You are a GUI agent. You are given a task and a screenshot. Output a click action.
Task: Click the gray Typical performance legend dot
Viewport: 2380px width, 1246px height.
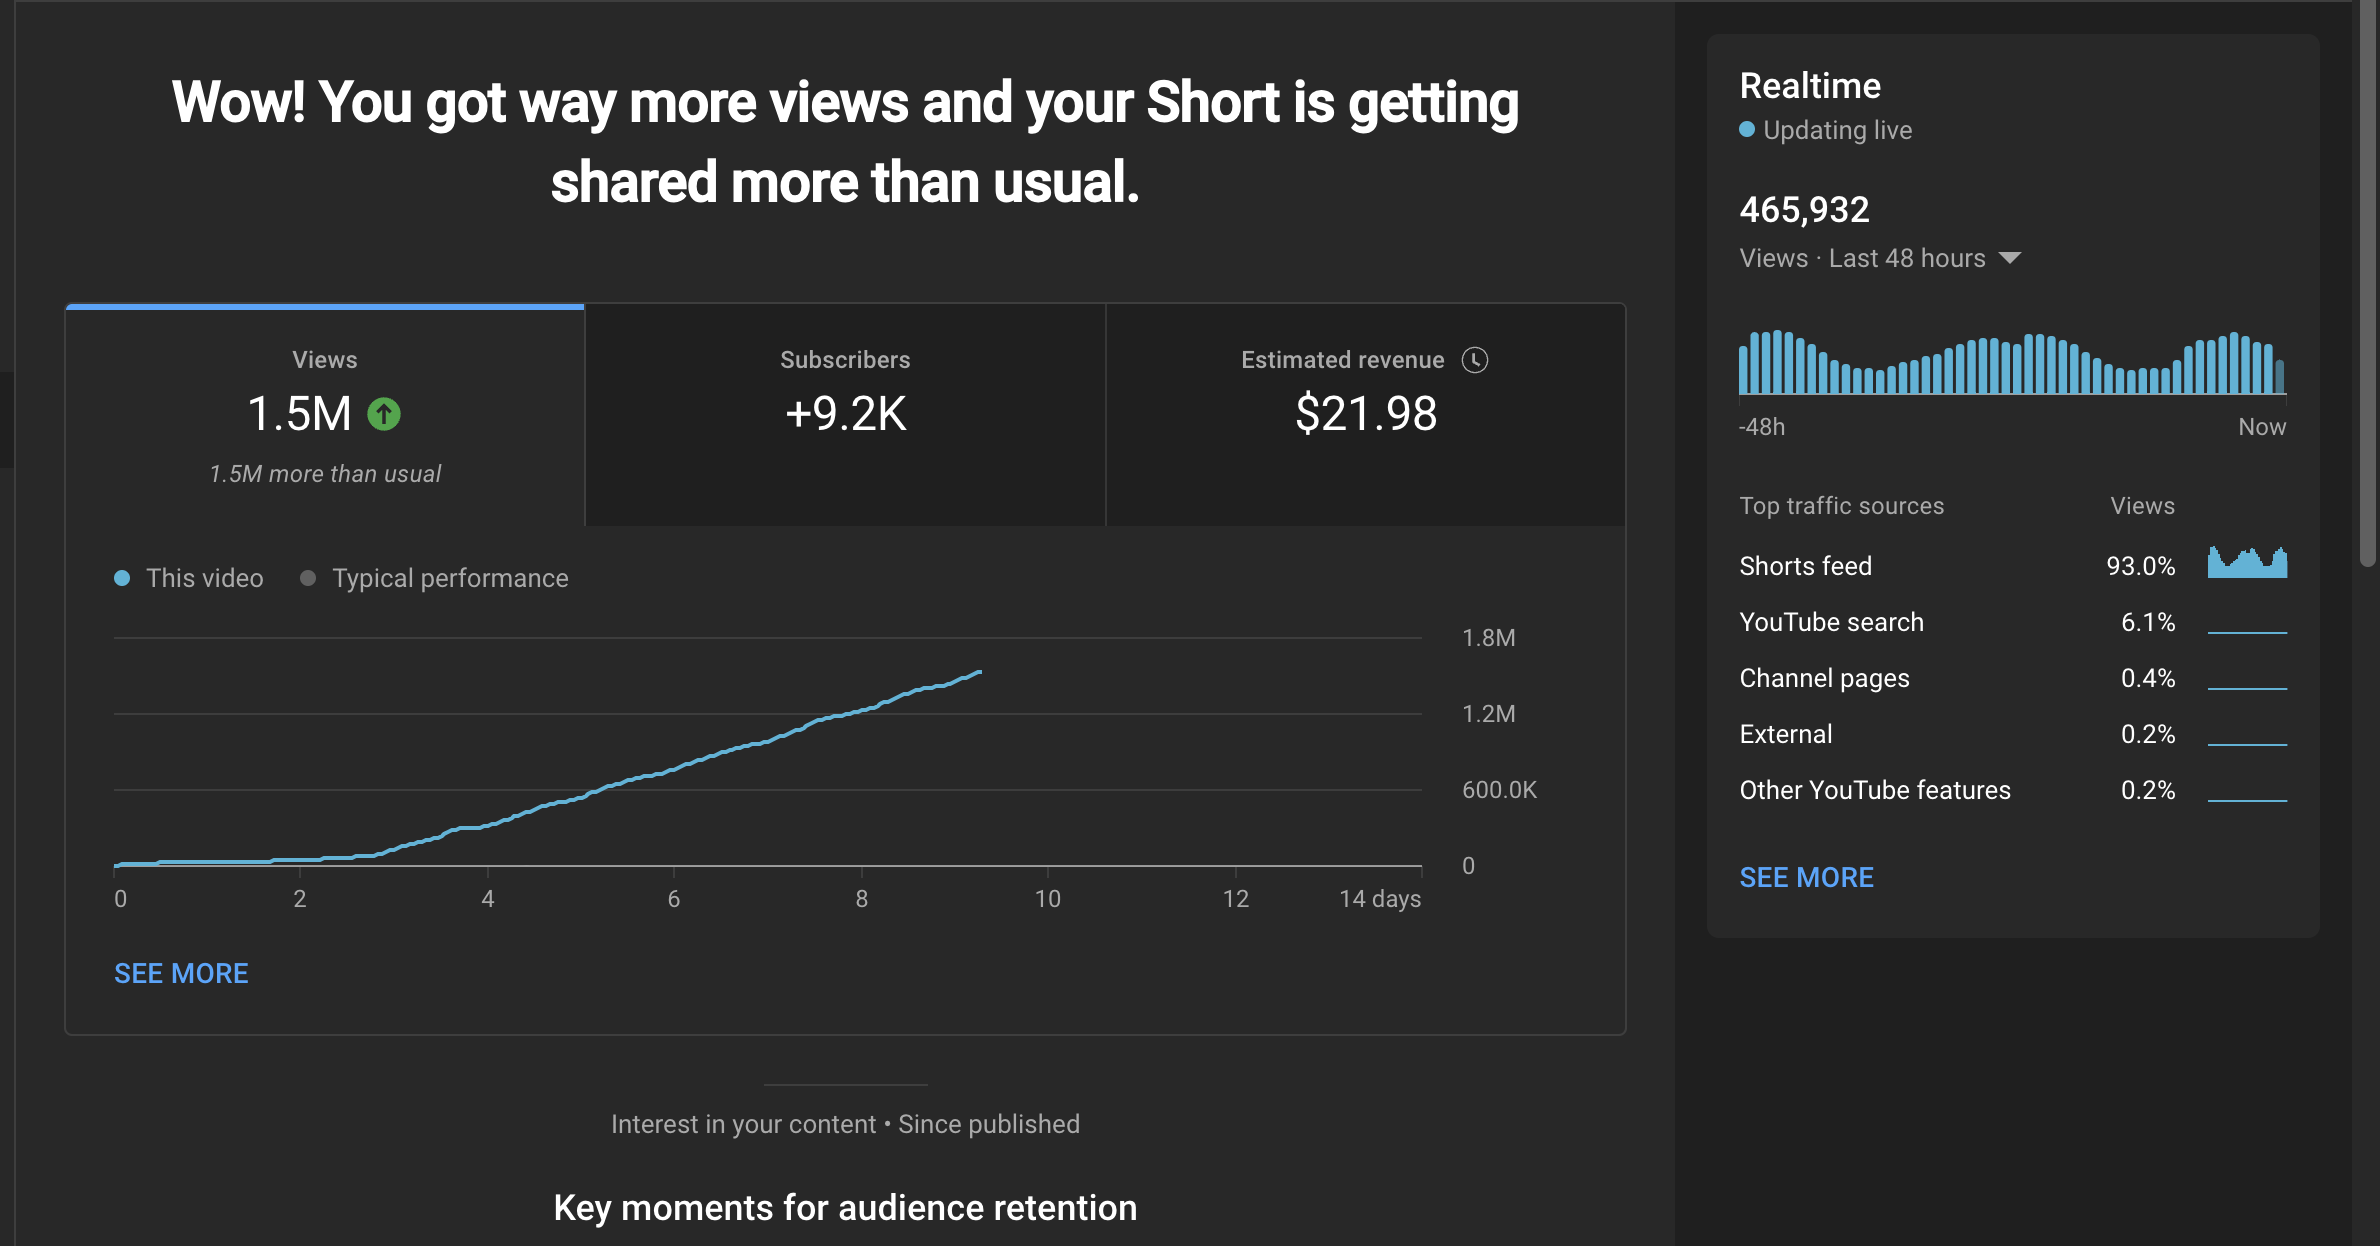tap(309, 578)
